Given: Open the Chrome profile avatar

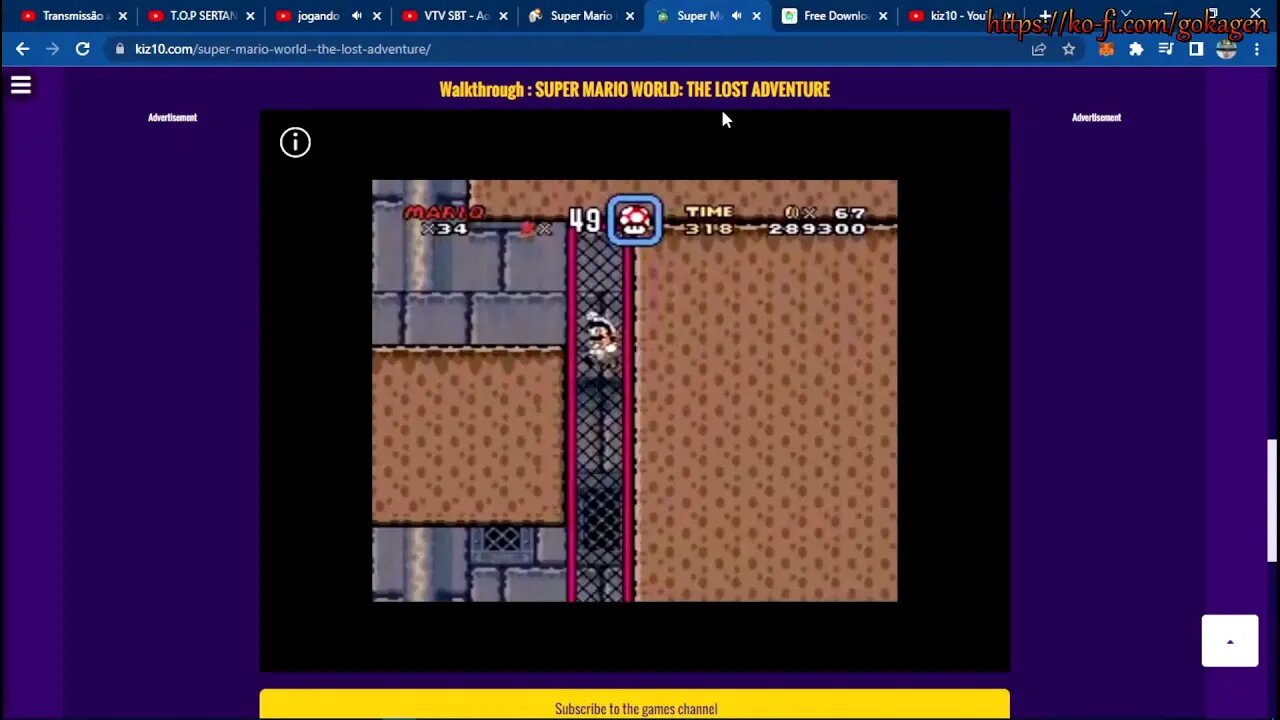Looking at the screenshot, I should tap(1227, 49).
